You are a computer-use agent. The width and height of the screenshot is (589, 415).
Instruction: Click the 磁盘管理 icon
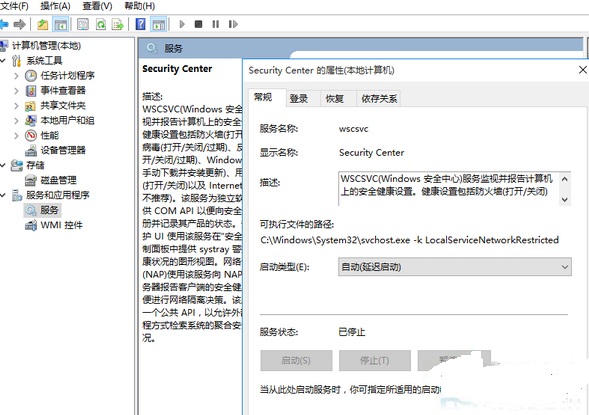tap(30, 180)
